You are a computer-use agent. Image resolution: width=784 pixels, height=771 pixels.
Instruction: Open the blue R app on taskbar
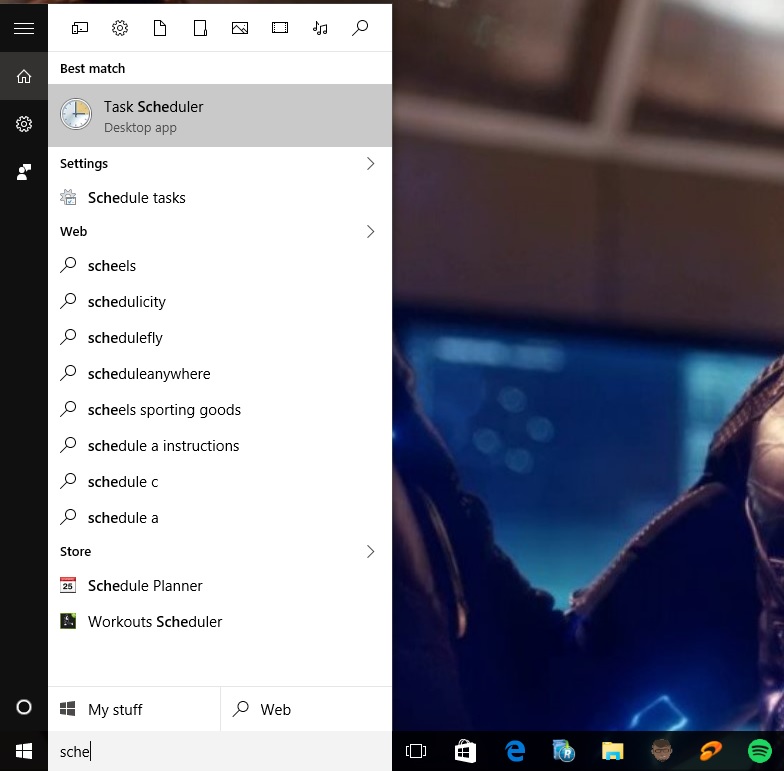point(564,751)
